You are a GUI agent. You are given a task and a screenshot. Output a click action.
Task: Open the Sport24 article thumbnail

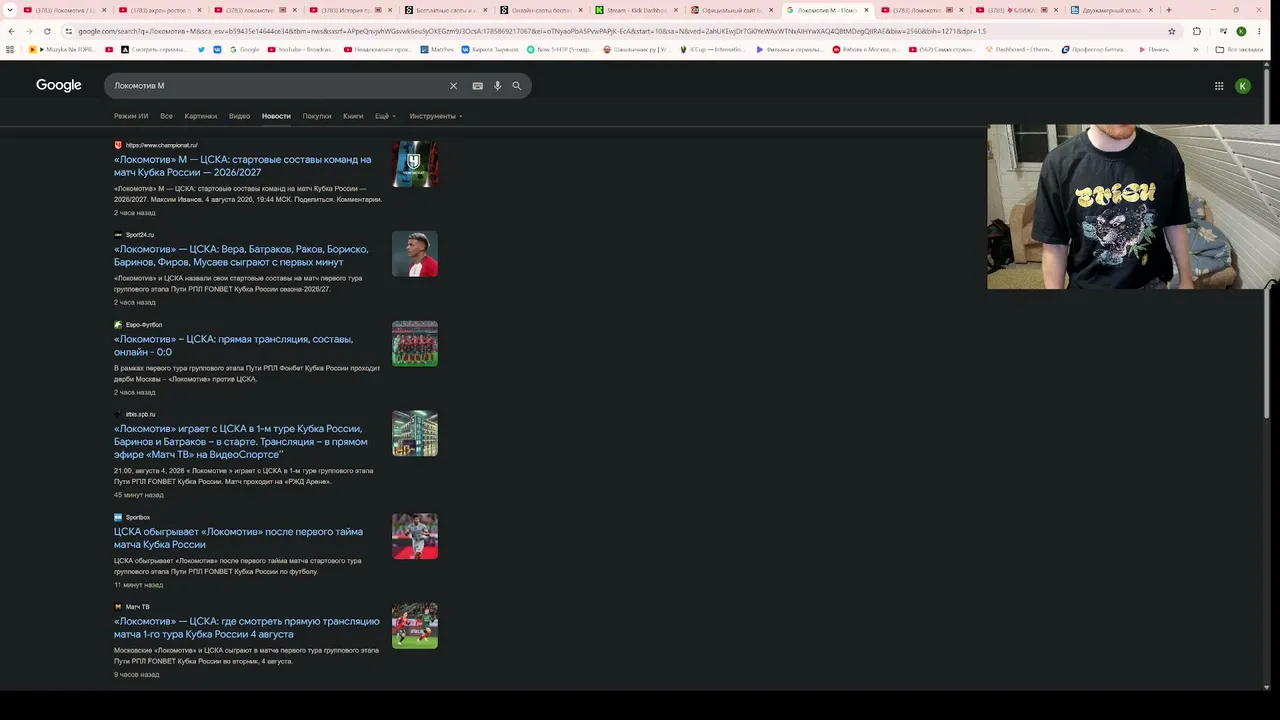coord(415,254)
